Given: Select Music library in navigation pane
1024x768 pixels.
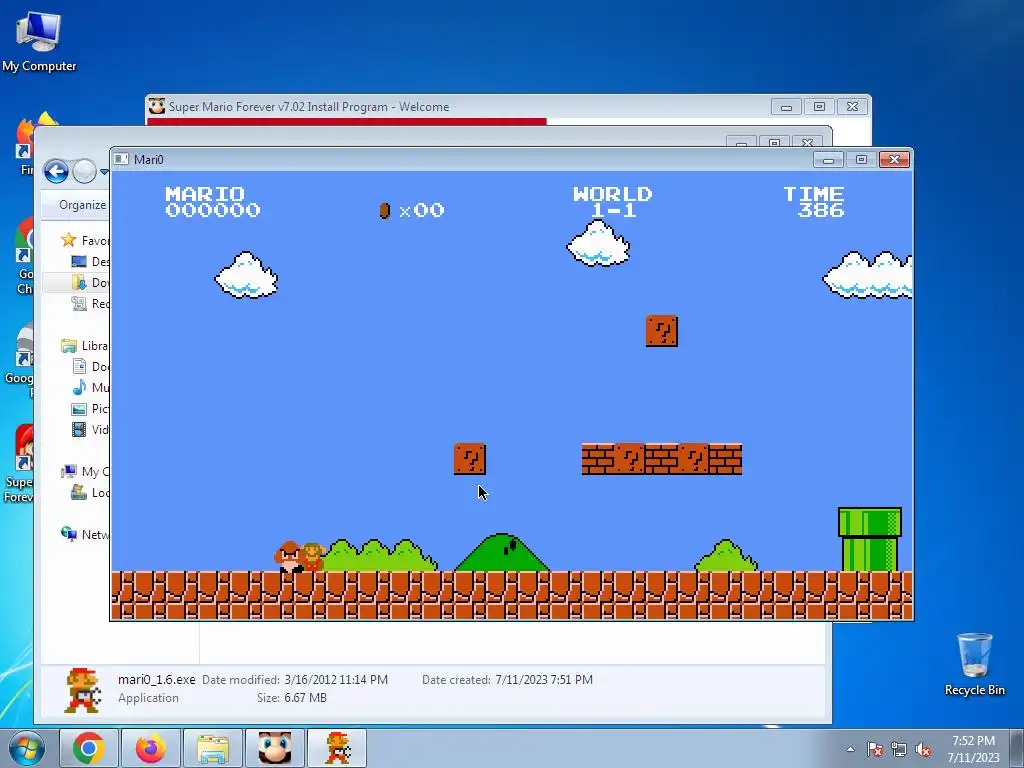Looking at the screenshot, I should (89, 387).
